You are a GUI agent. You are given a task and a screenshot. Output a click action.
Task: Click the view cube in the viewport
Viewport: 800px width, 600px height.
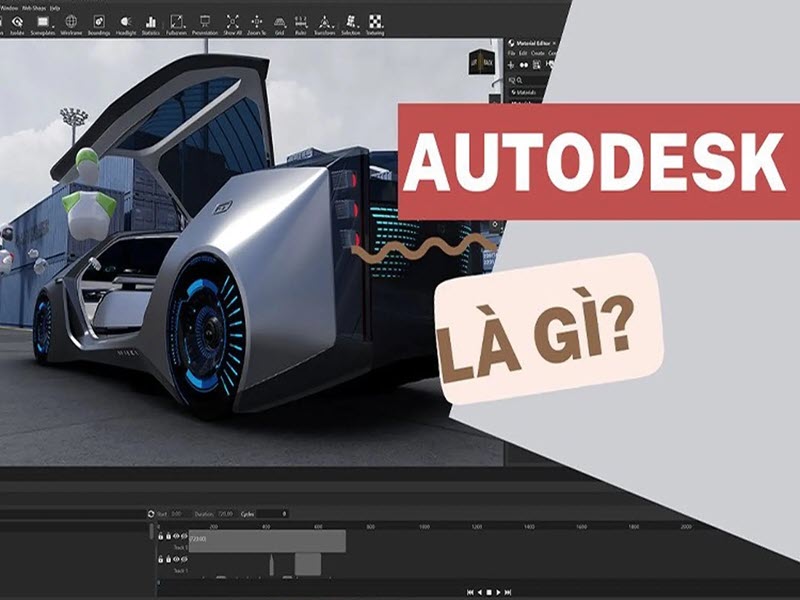coord(482,62)
